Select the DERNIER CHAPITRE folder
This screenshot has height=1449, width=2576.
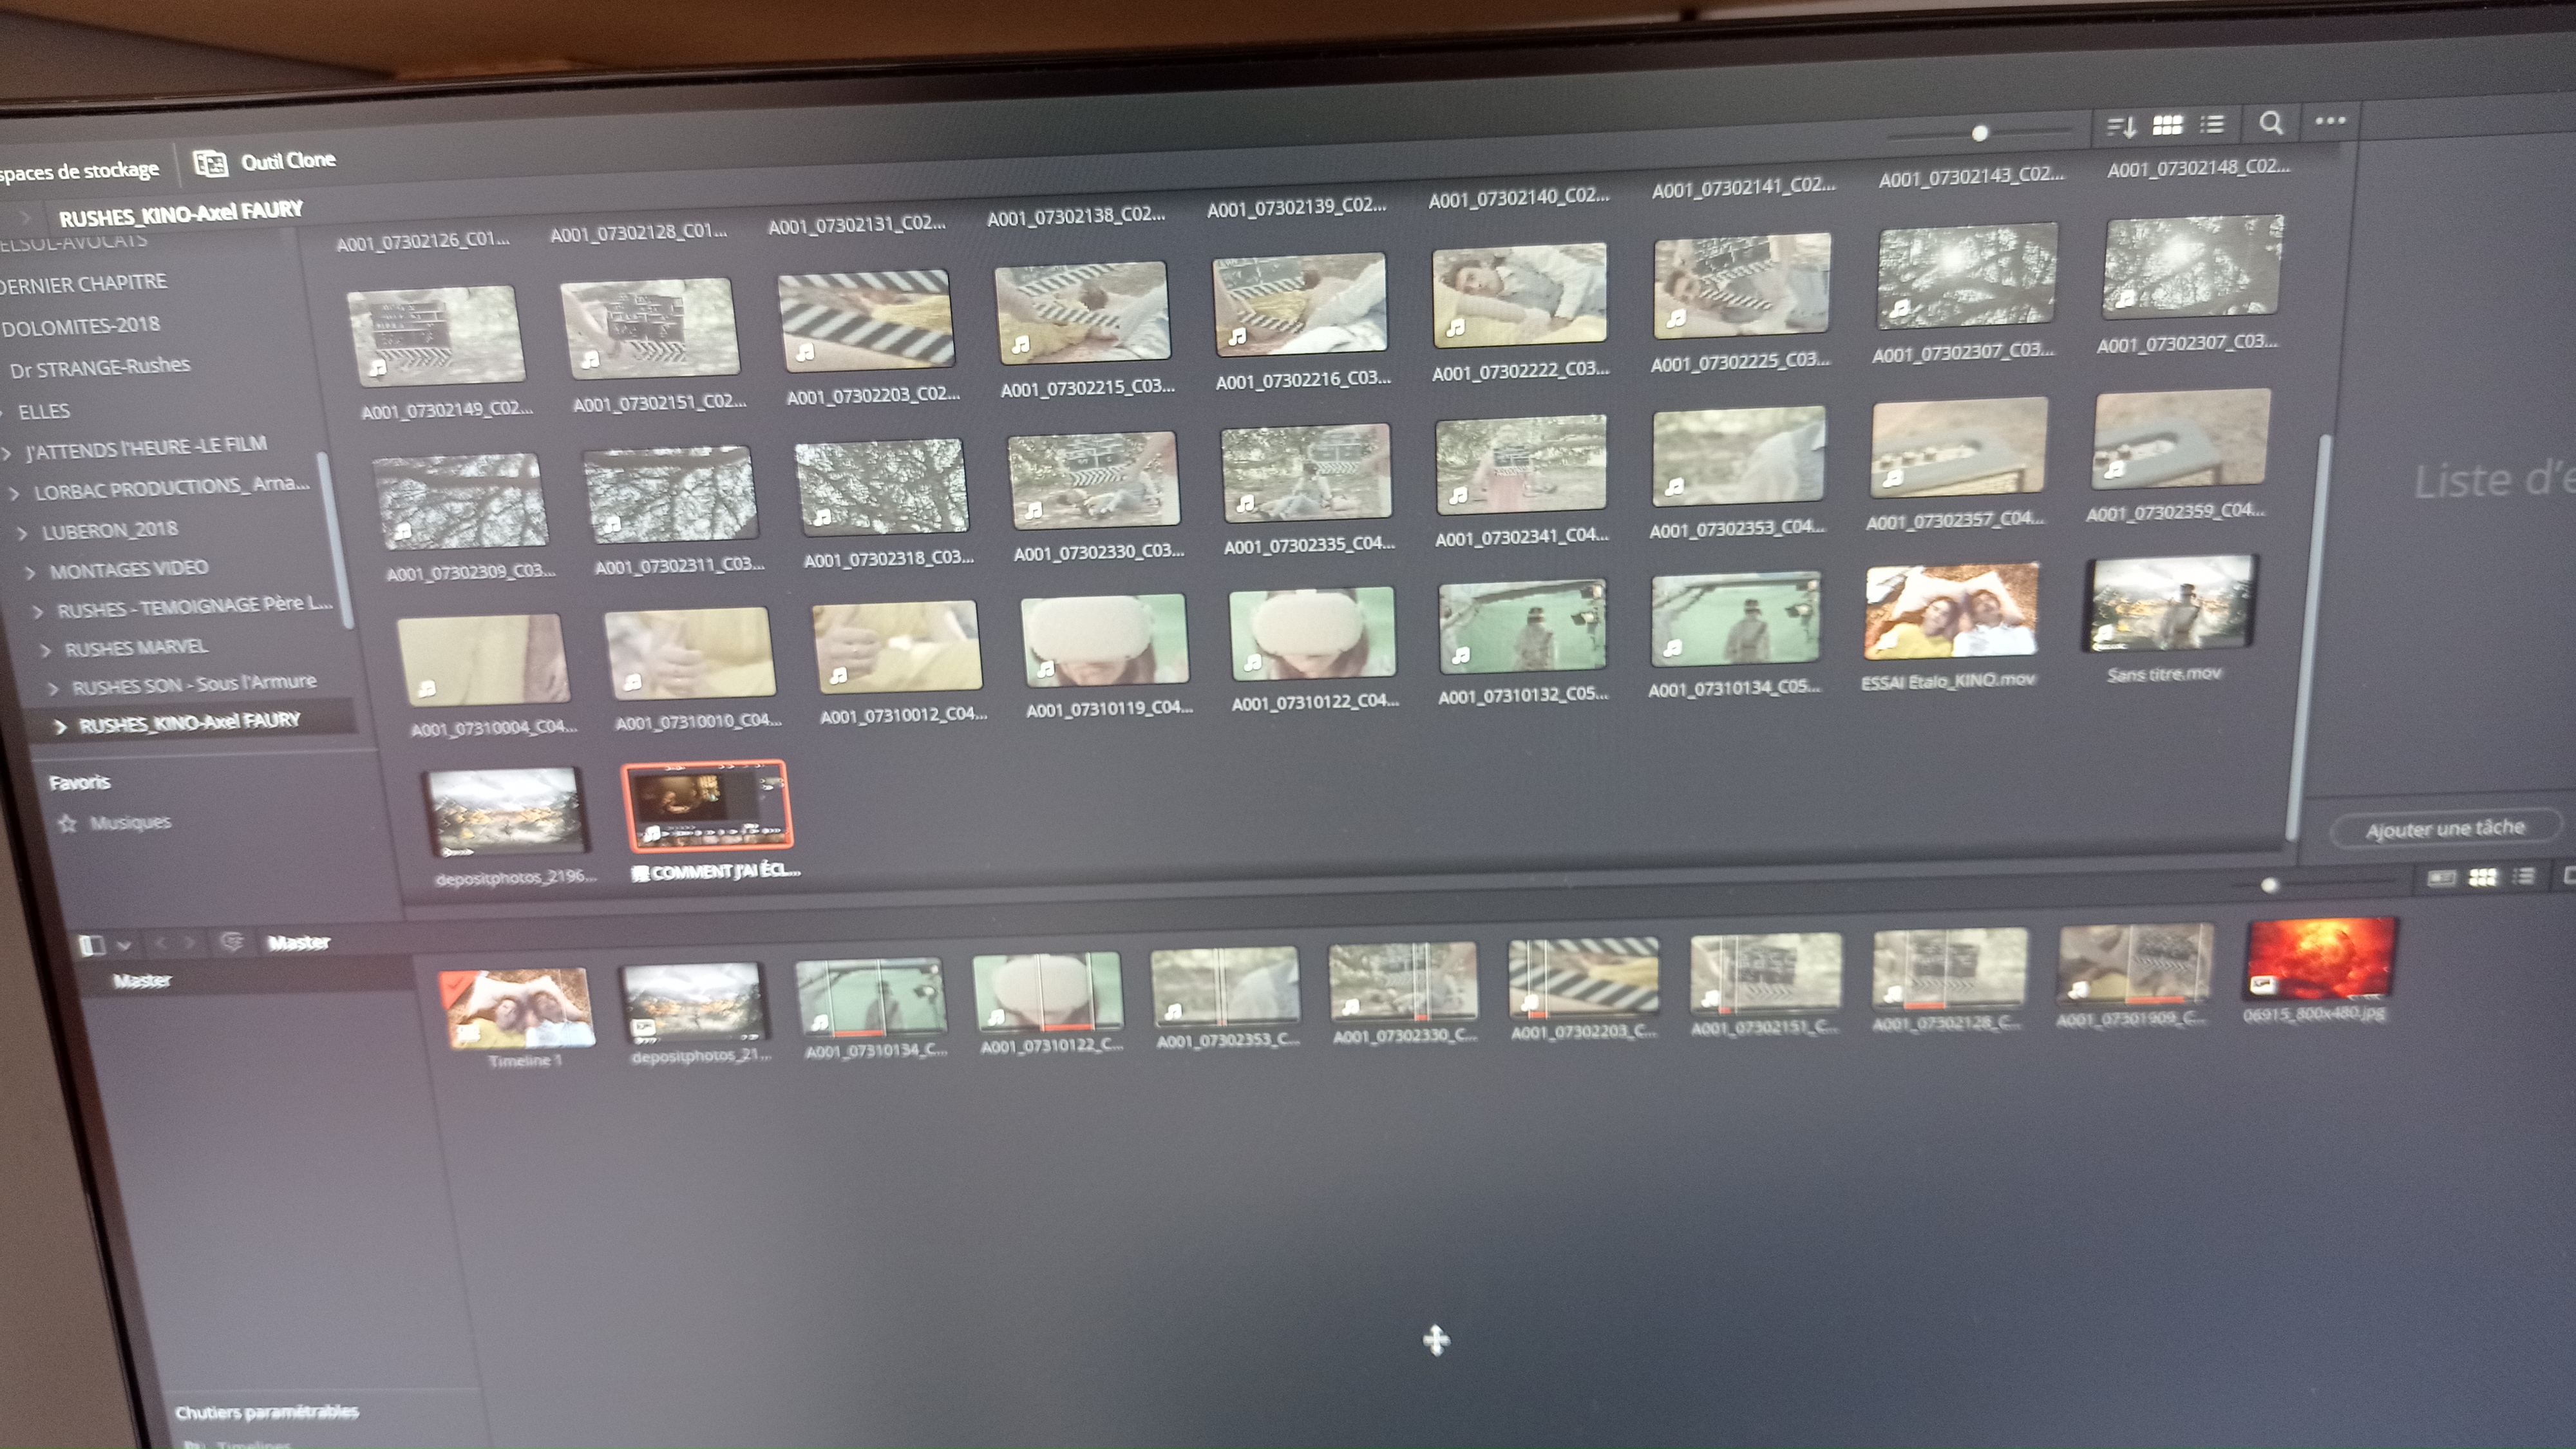point(85,284)
